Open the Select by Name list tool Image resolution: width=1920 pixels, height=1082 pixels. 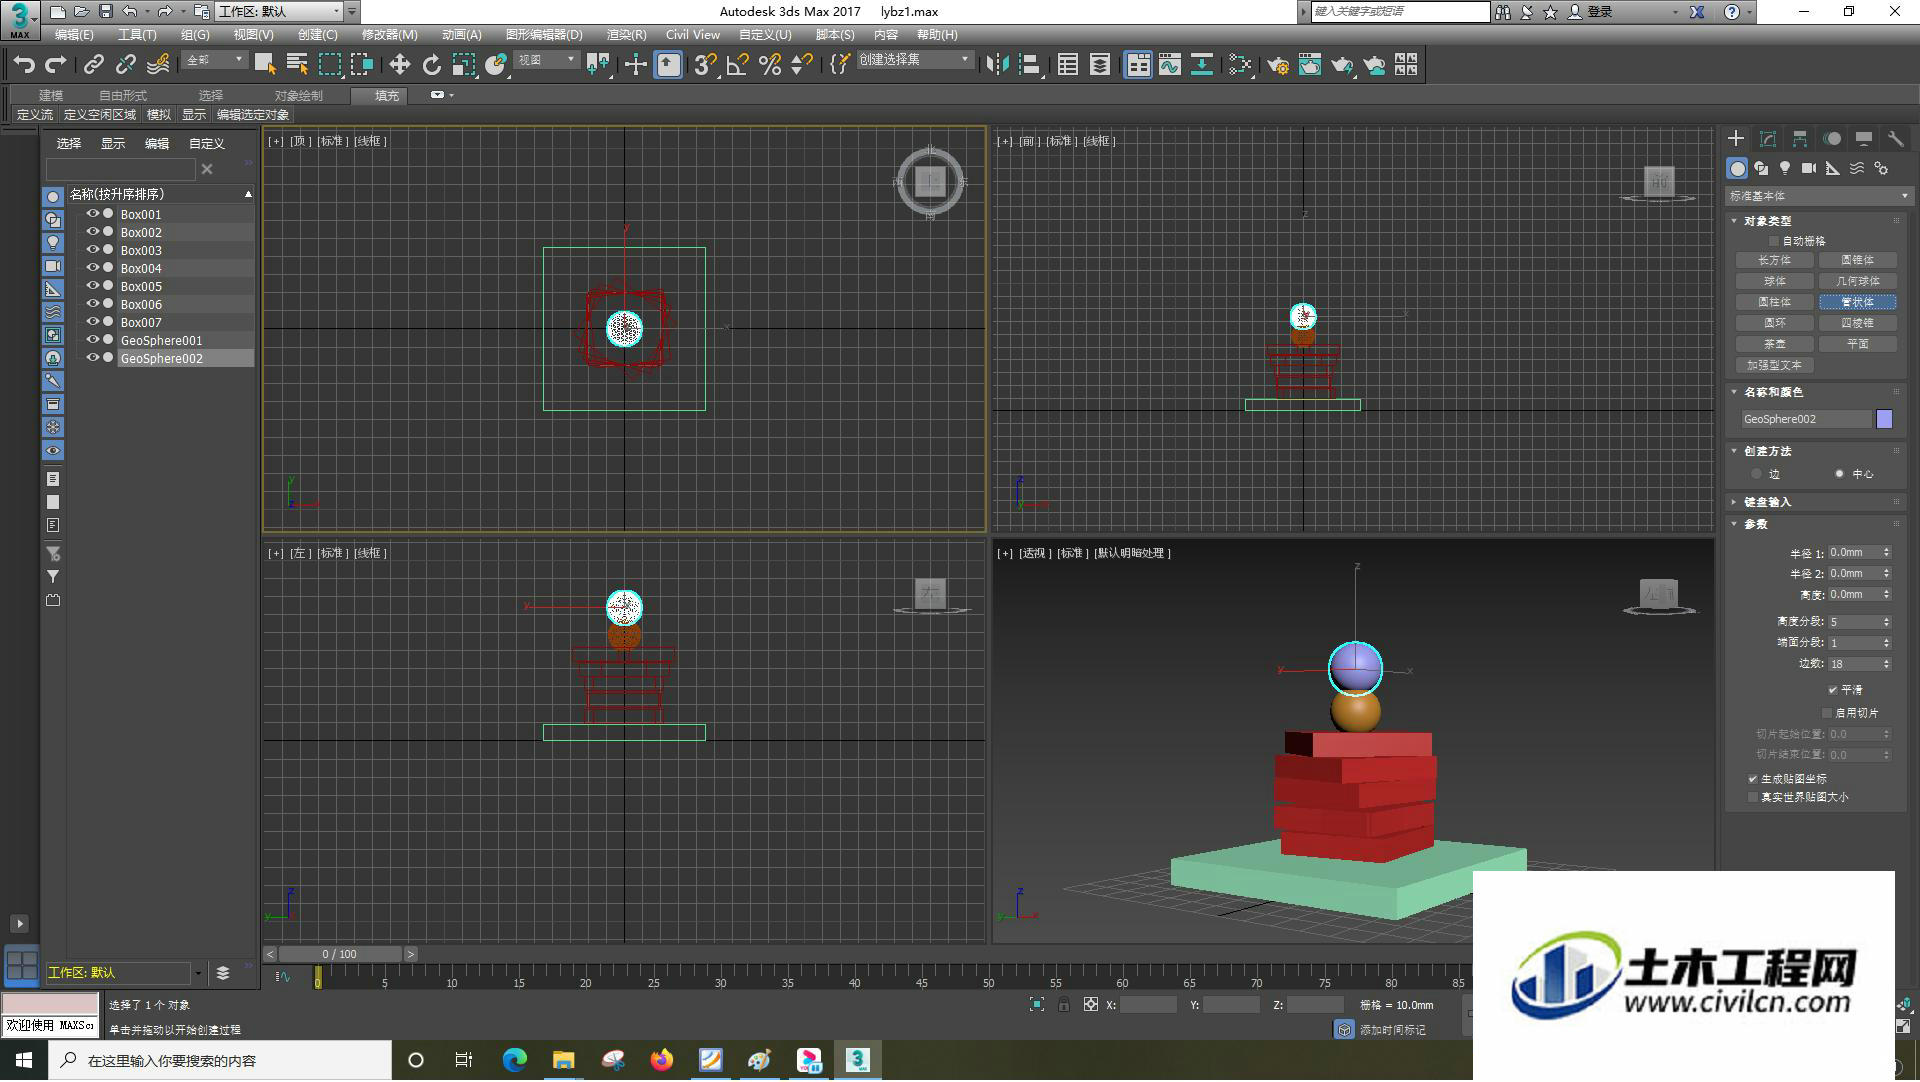[297, 65]
